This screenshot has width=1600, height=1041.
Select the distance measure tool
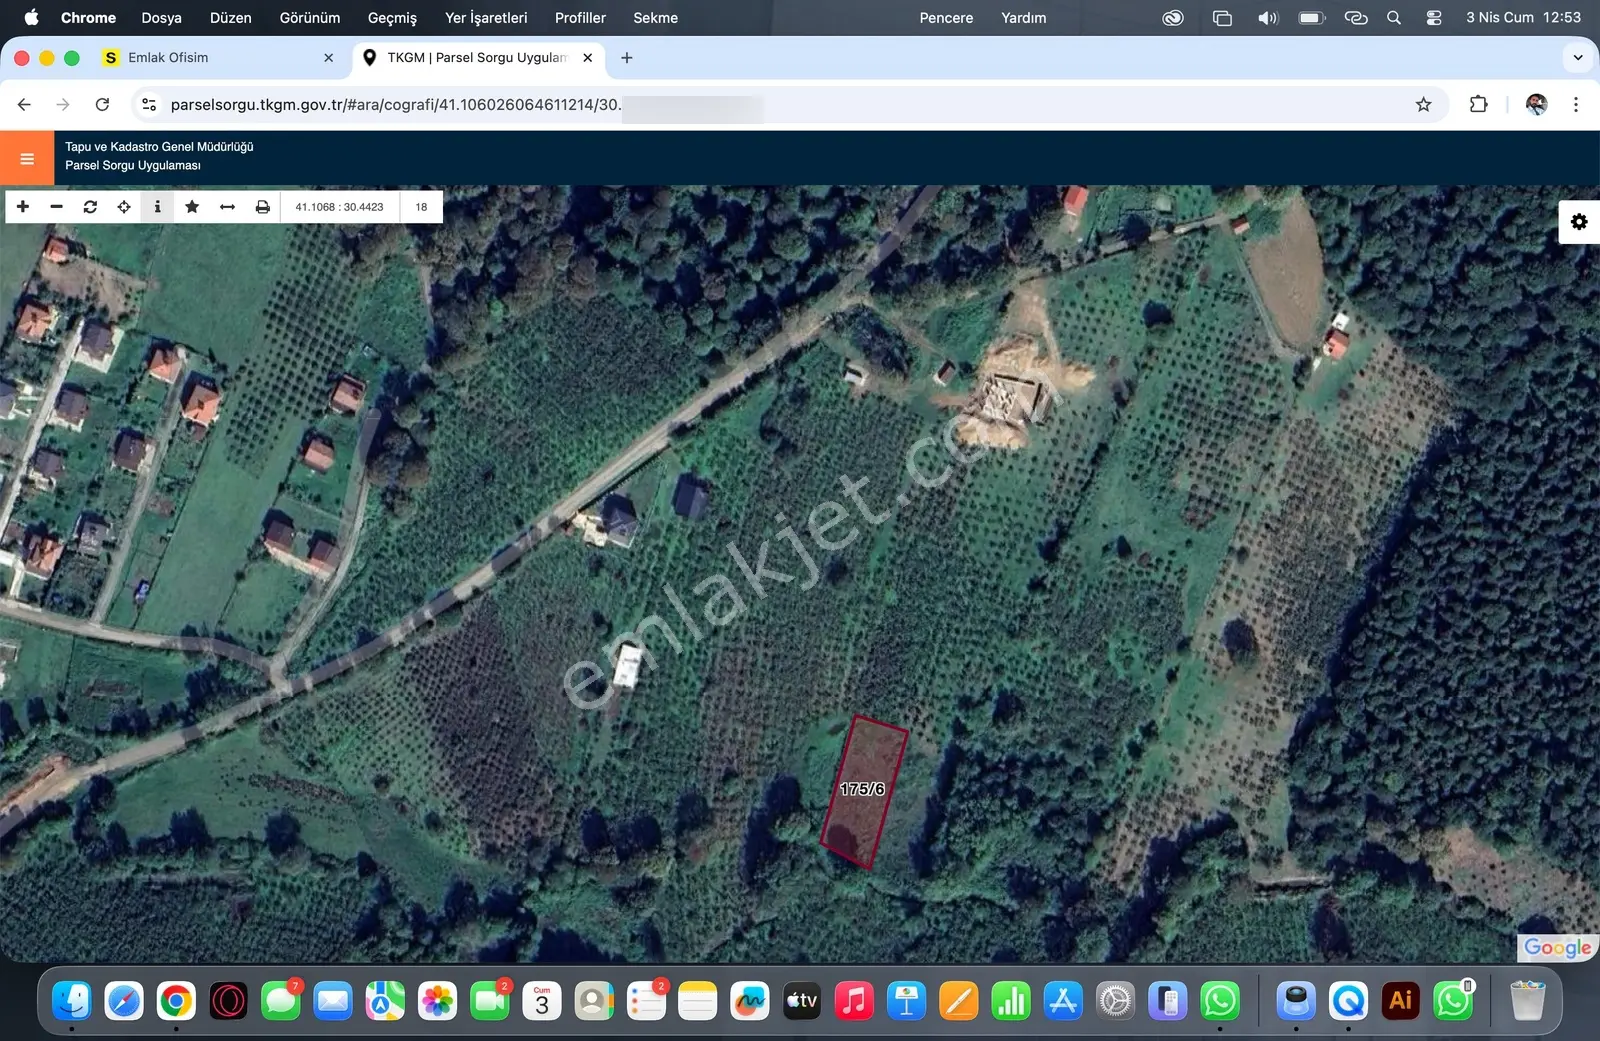click(x=227, y=207)
